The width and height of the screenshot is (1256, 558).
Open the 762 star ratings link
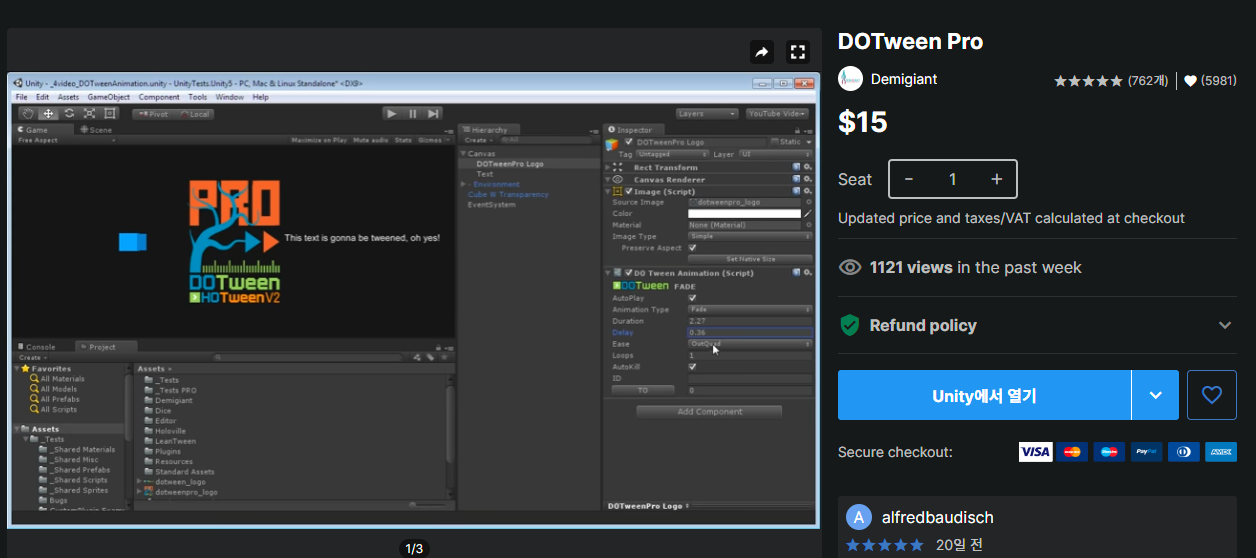coord(1111,81)
